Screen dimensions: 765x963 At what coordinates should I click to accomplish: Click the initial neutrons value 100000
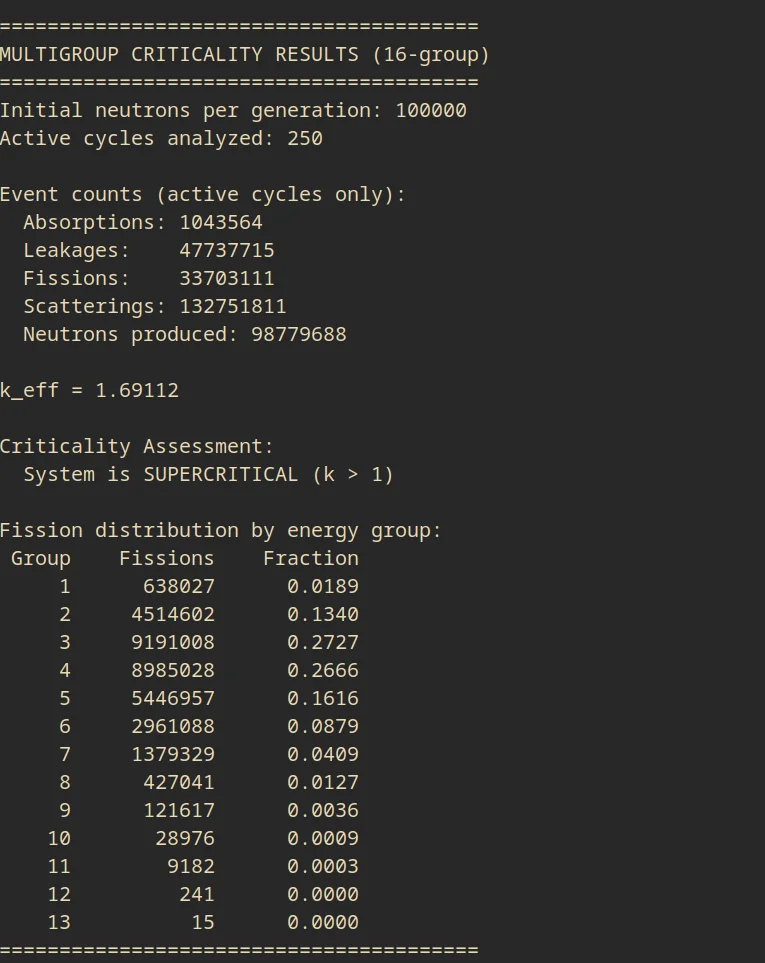point(431,111)
